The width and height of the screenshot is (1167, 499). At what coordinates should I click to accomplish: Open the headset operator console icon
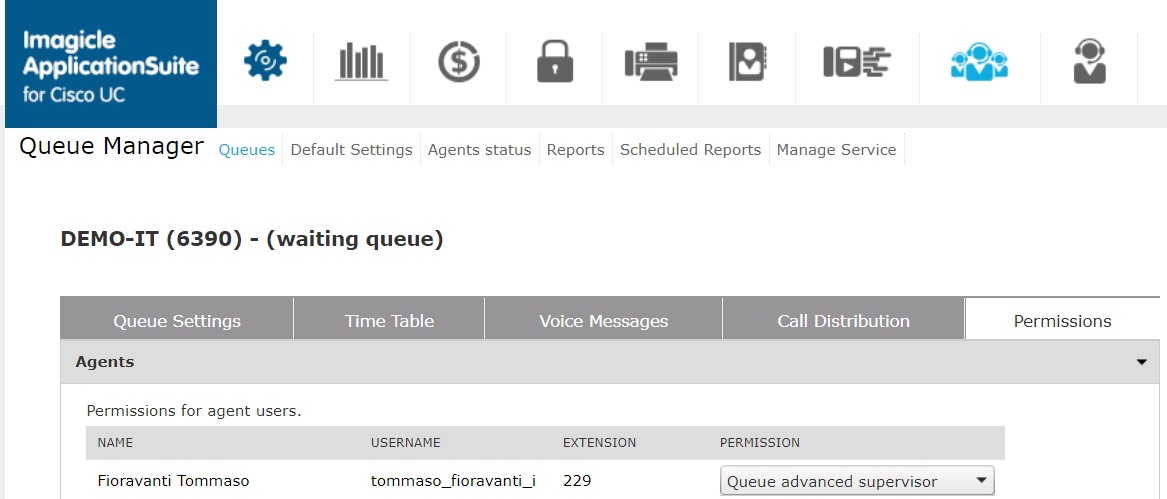tap(1089, 62)
